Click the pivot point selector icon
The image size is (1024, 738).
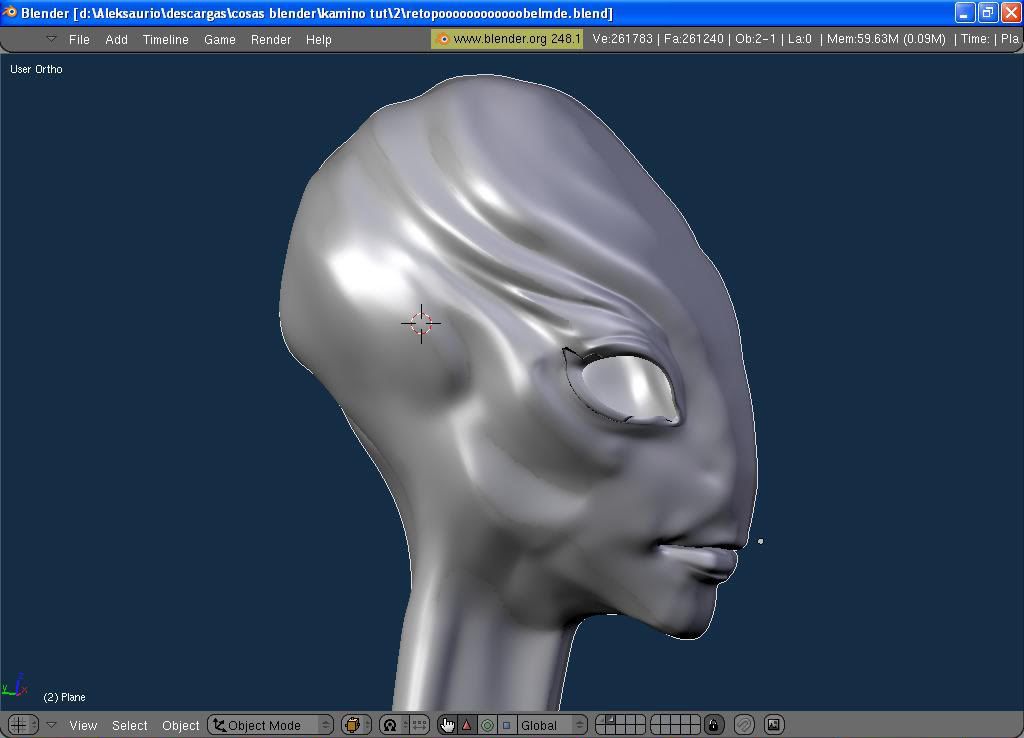click(x=390, y=725)
